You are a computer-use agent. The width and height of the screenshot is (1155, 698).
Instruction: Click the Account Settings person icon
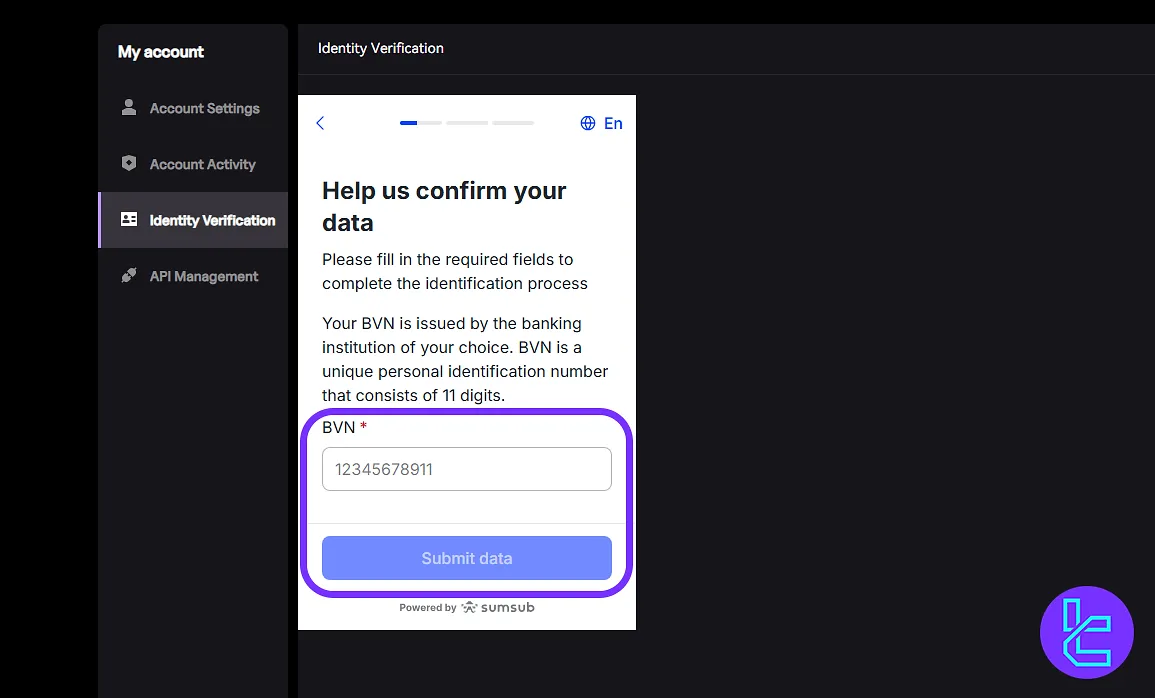pos(129,107)
